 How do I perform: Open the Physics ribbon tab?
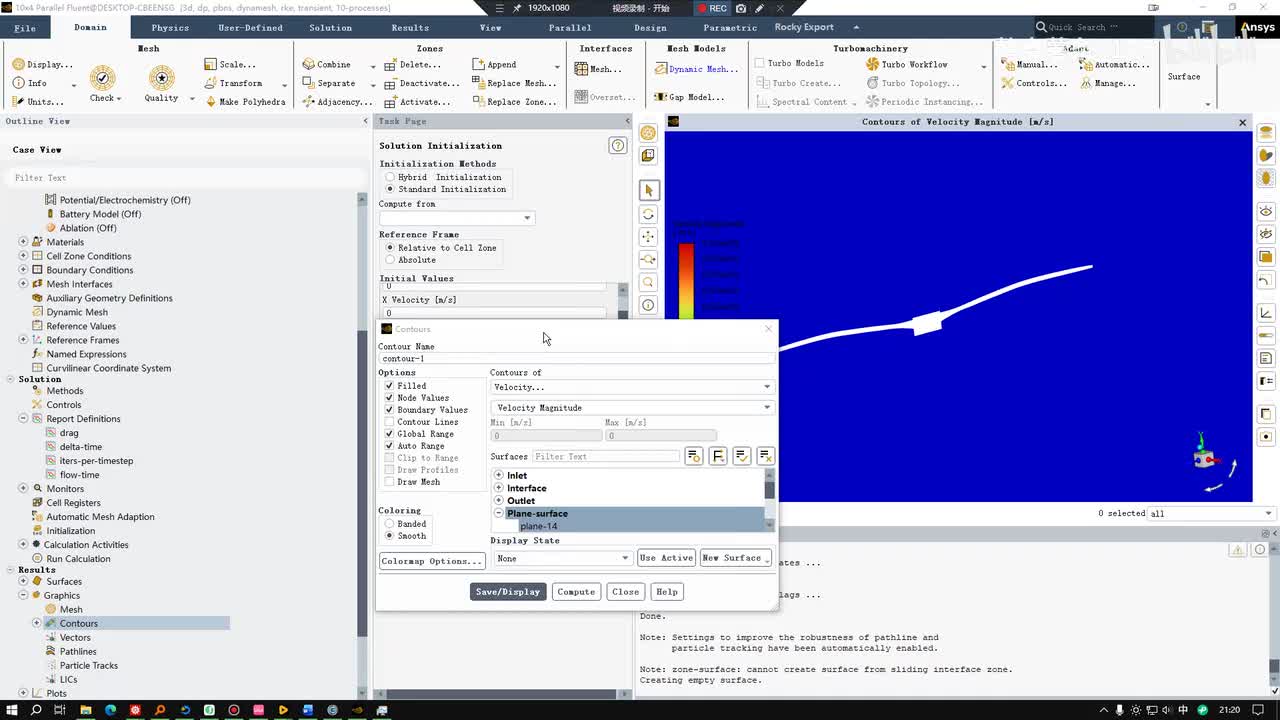(170, 28)
